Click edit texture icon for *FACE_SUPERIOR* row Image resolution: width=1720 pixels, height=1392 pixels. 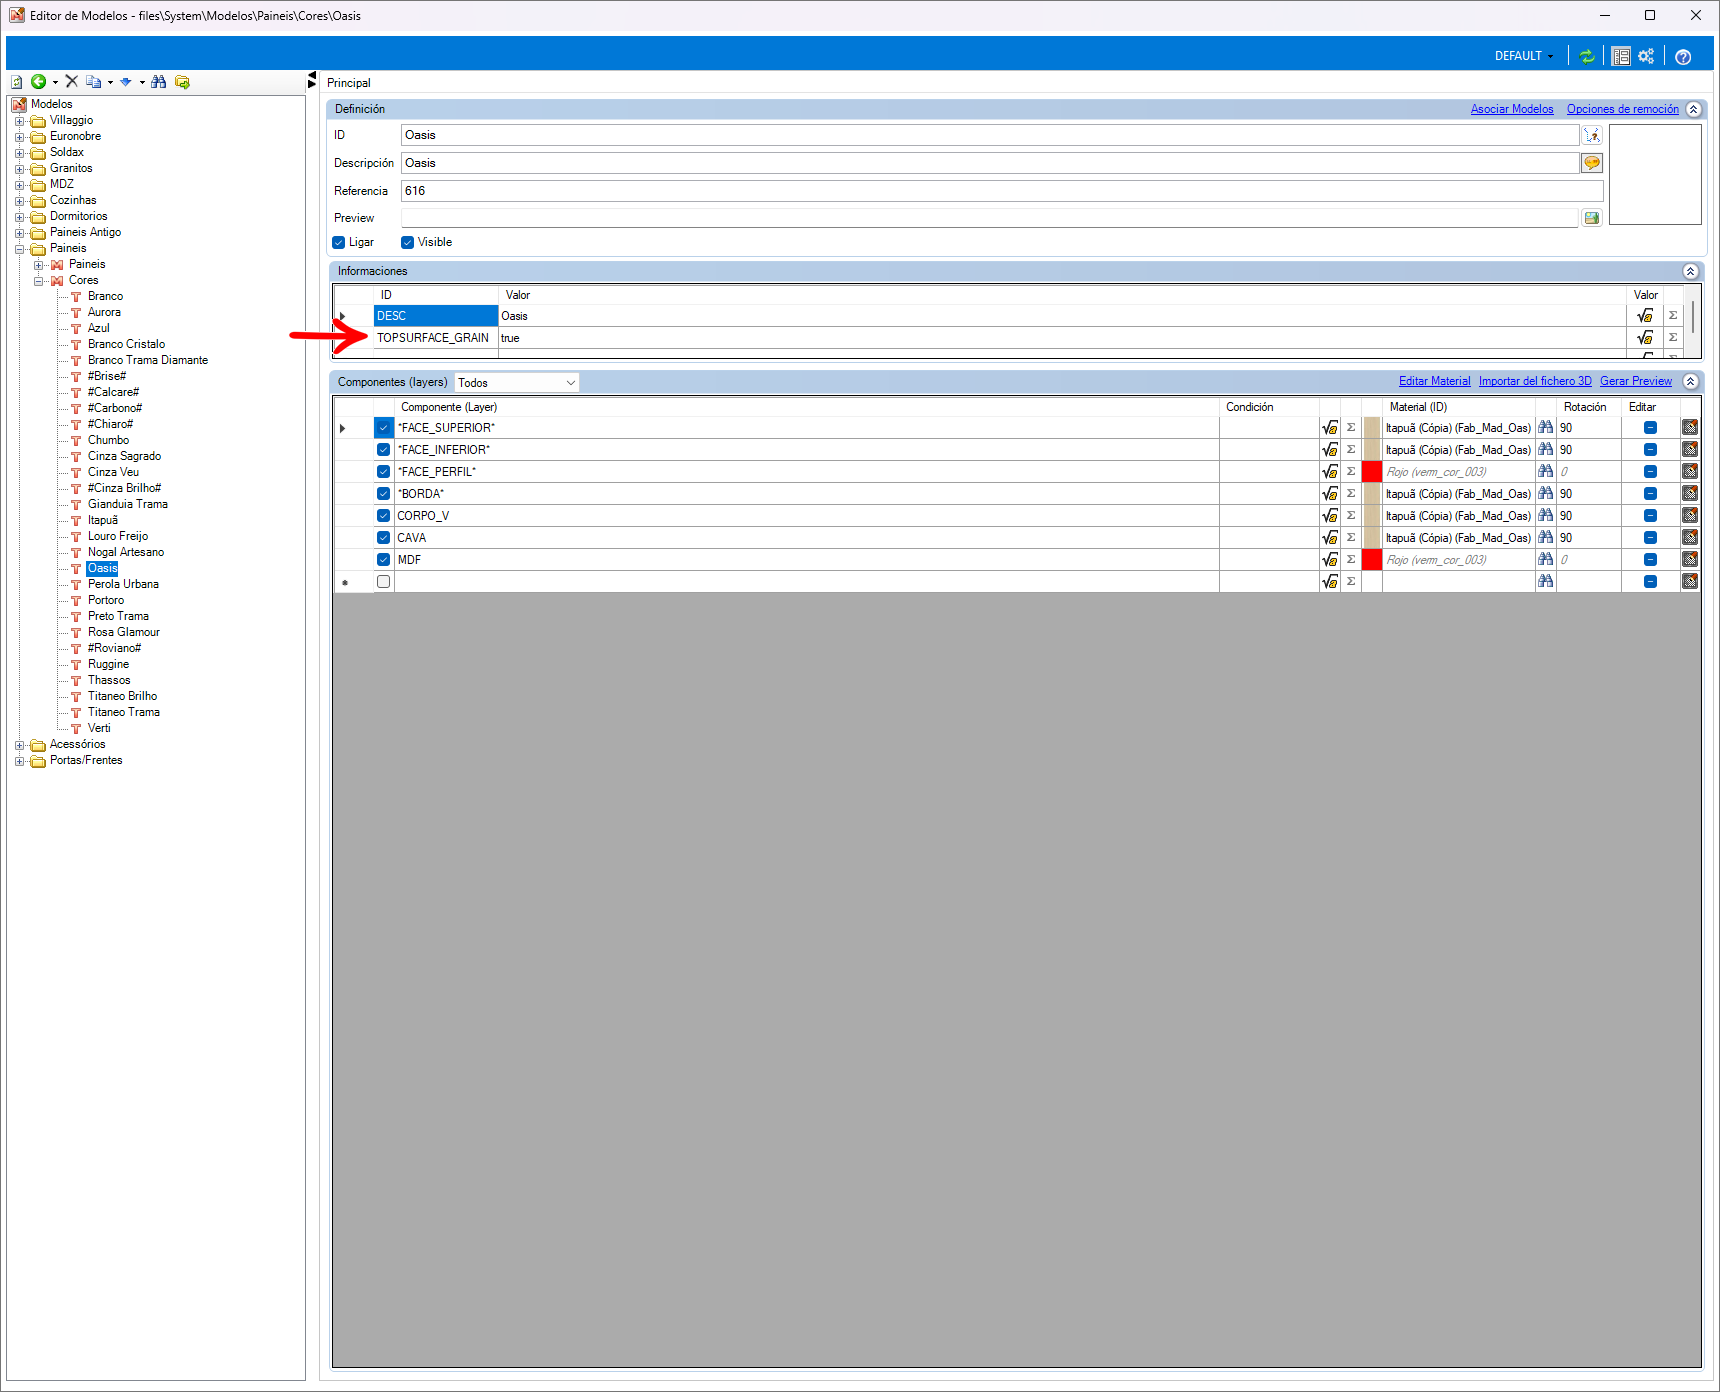click(1690, 428)
